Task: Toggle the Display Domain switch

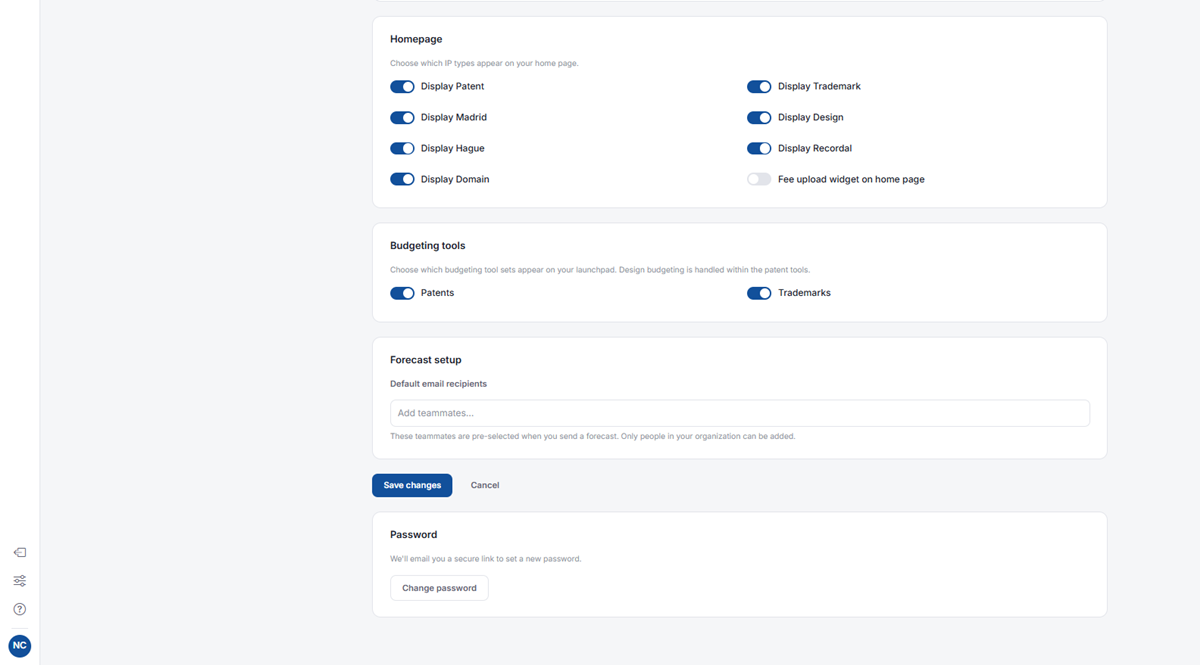Action: click(402, 180)
